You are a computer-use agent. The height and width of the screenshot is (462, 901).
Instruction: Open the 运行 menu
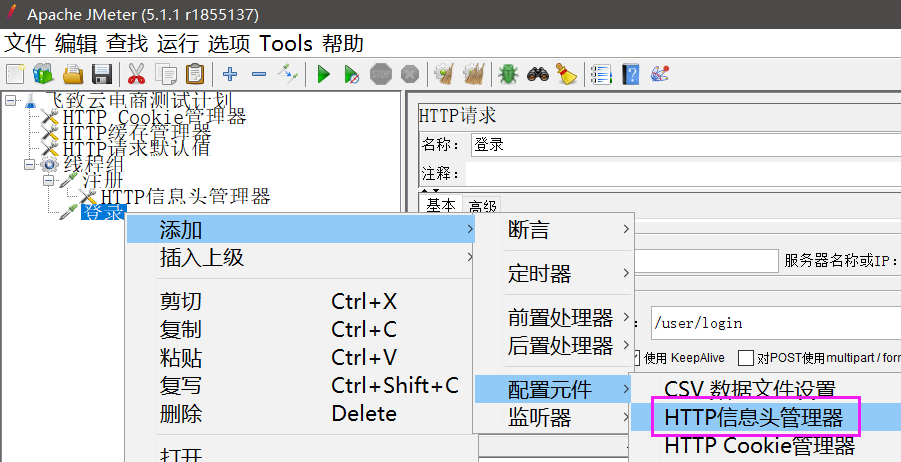[178, 44]
